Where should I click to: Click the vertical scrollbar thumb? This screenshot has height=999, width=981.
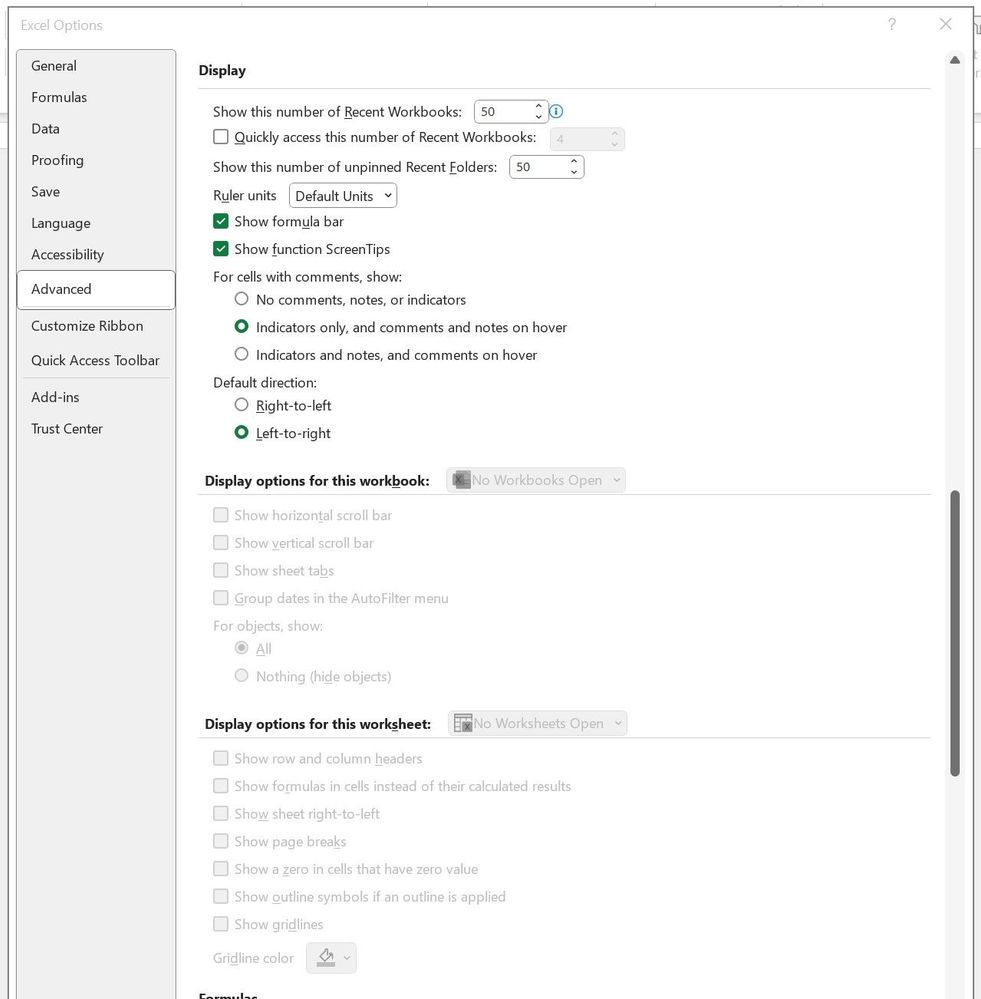tap(955, 633)
